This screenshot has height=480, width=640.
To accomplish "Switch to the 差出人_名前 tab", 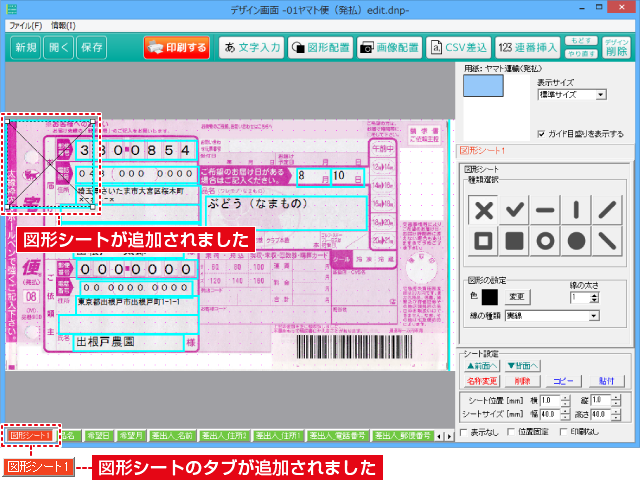I will (172, 436).
